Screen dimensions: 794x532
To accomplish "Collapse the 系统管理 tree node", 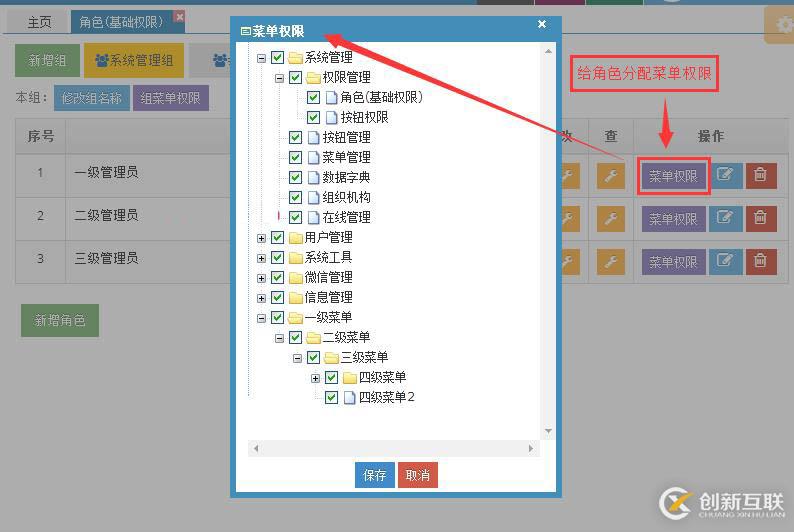I will coord(261,58).
